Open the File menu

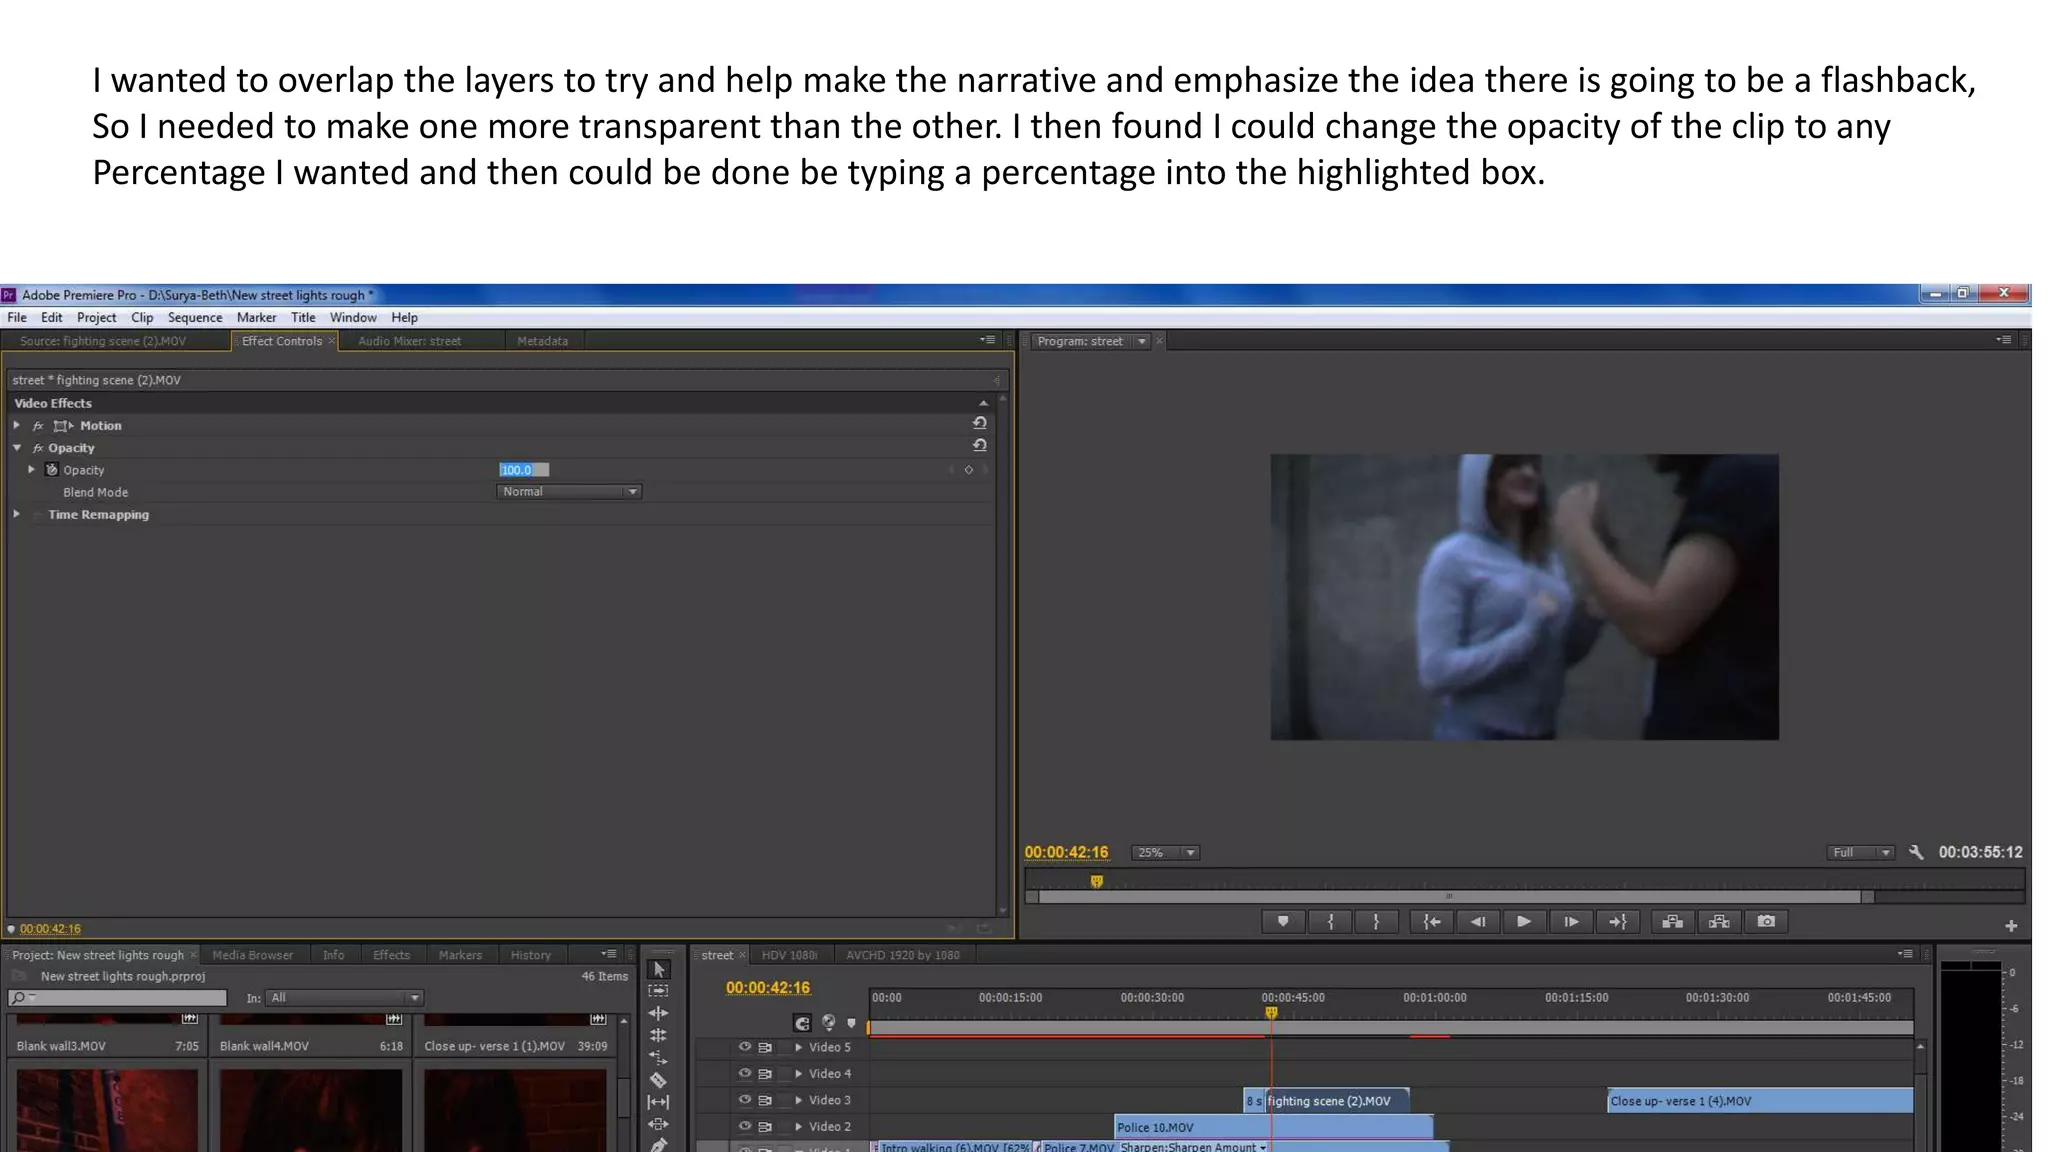[17, 317]
